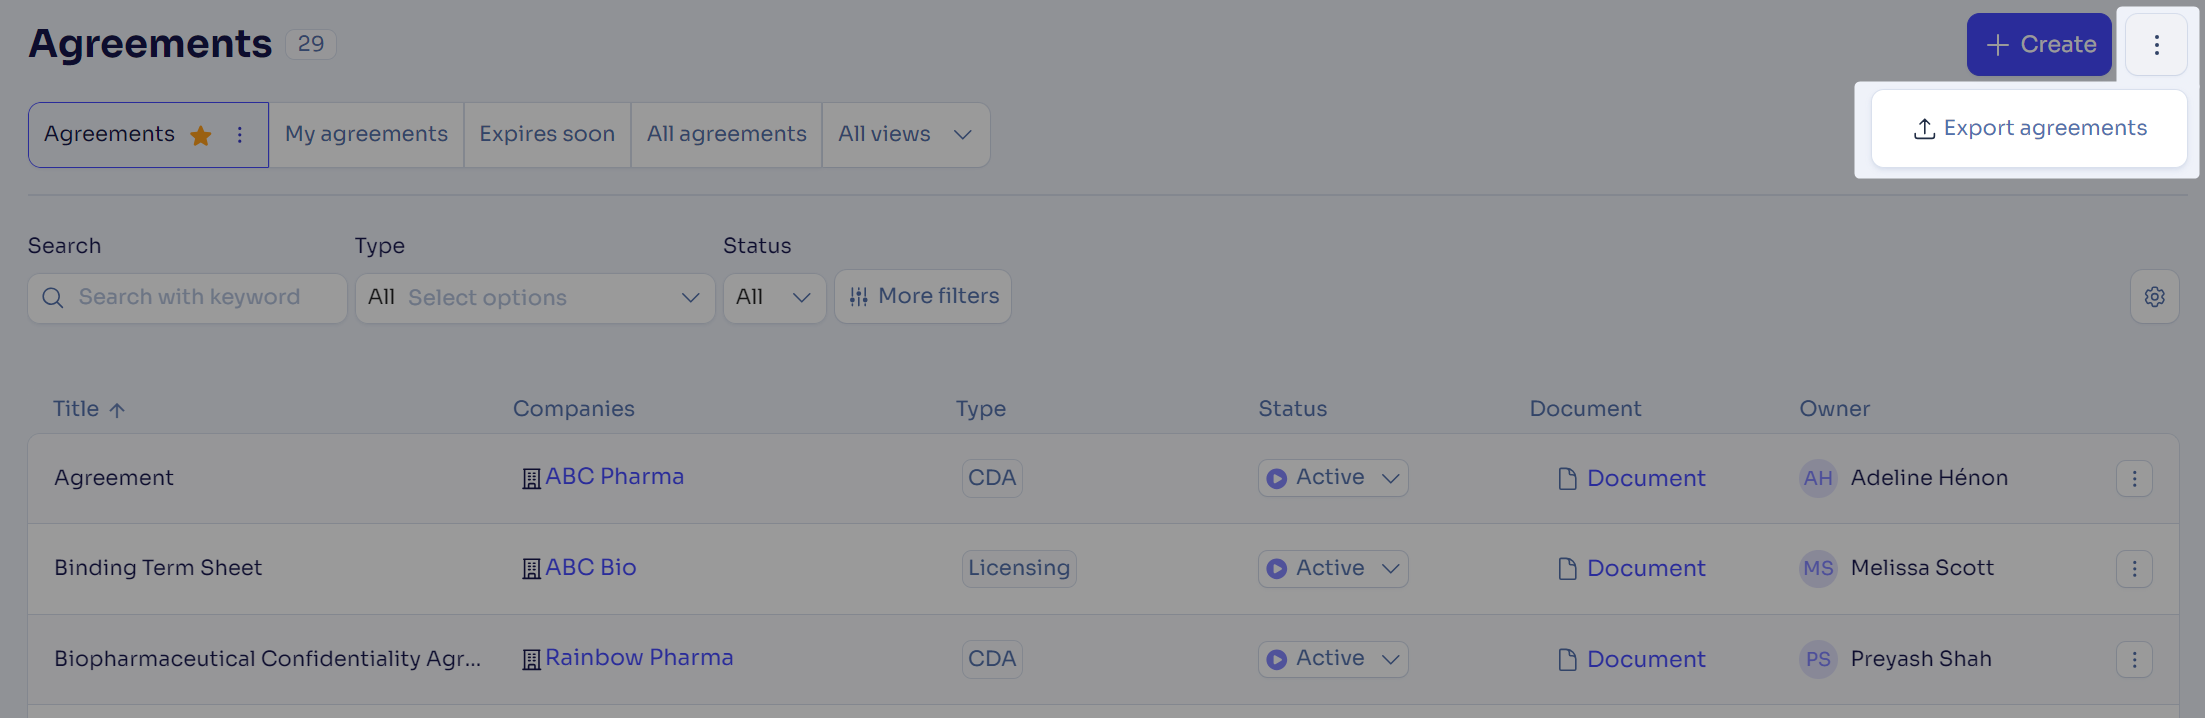This screenshot has height=718, width=2205.
Task: Click the search magnifier icon
Action: pos(53,298)
